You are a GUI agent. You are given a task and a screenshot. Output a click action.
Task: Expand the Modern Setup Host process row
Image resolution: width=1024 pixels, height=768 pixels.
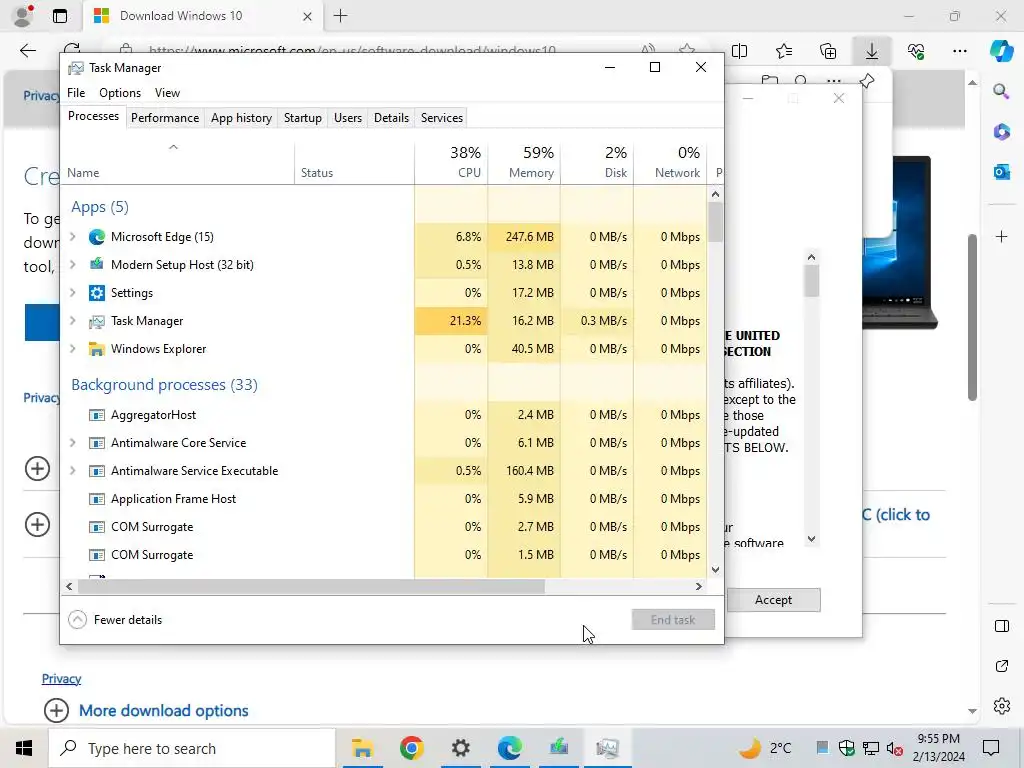(72, 264)
